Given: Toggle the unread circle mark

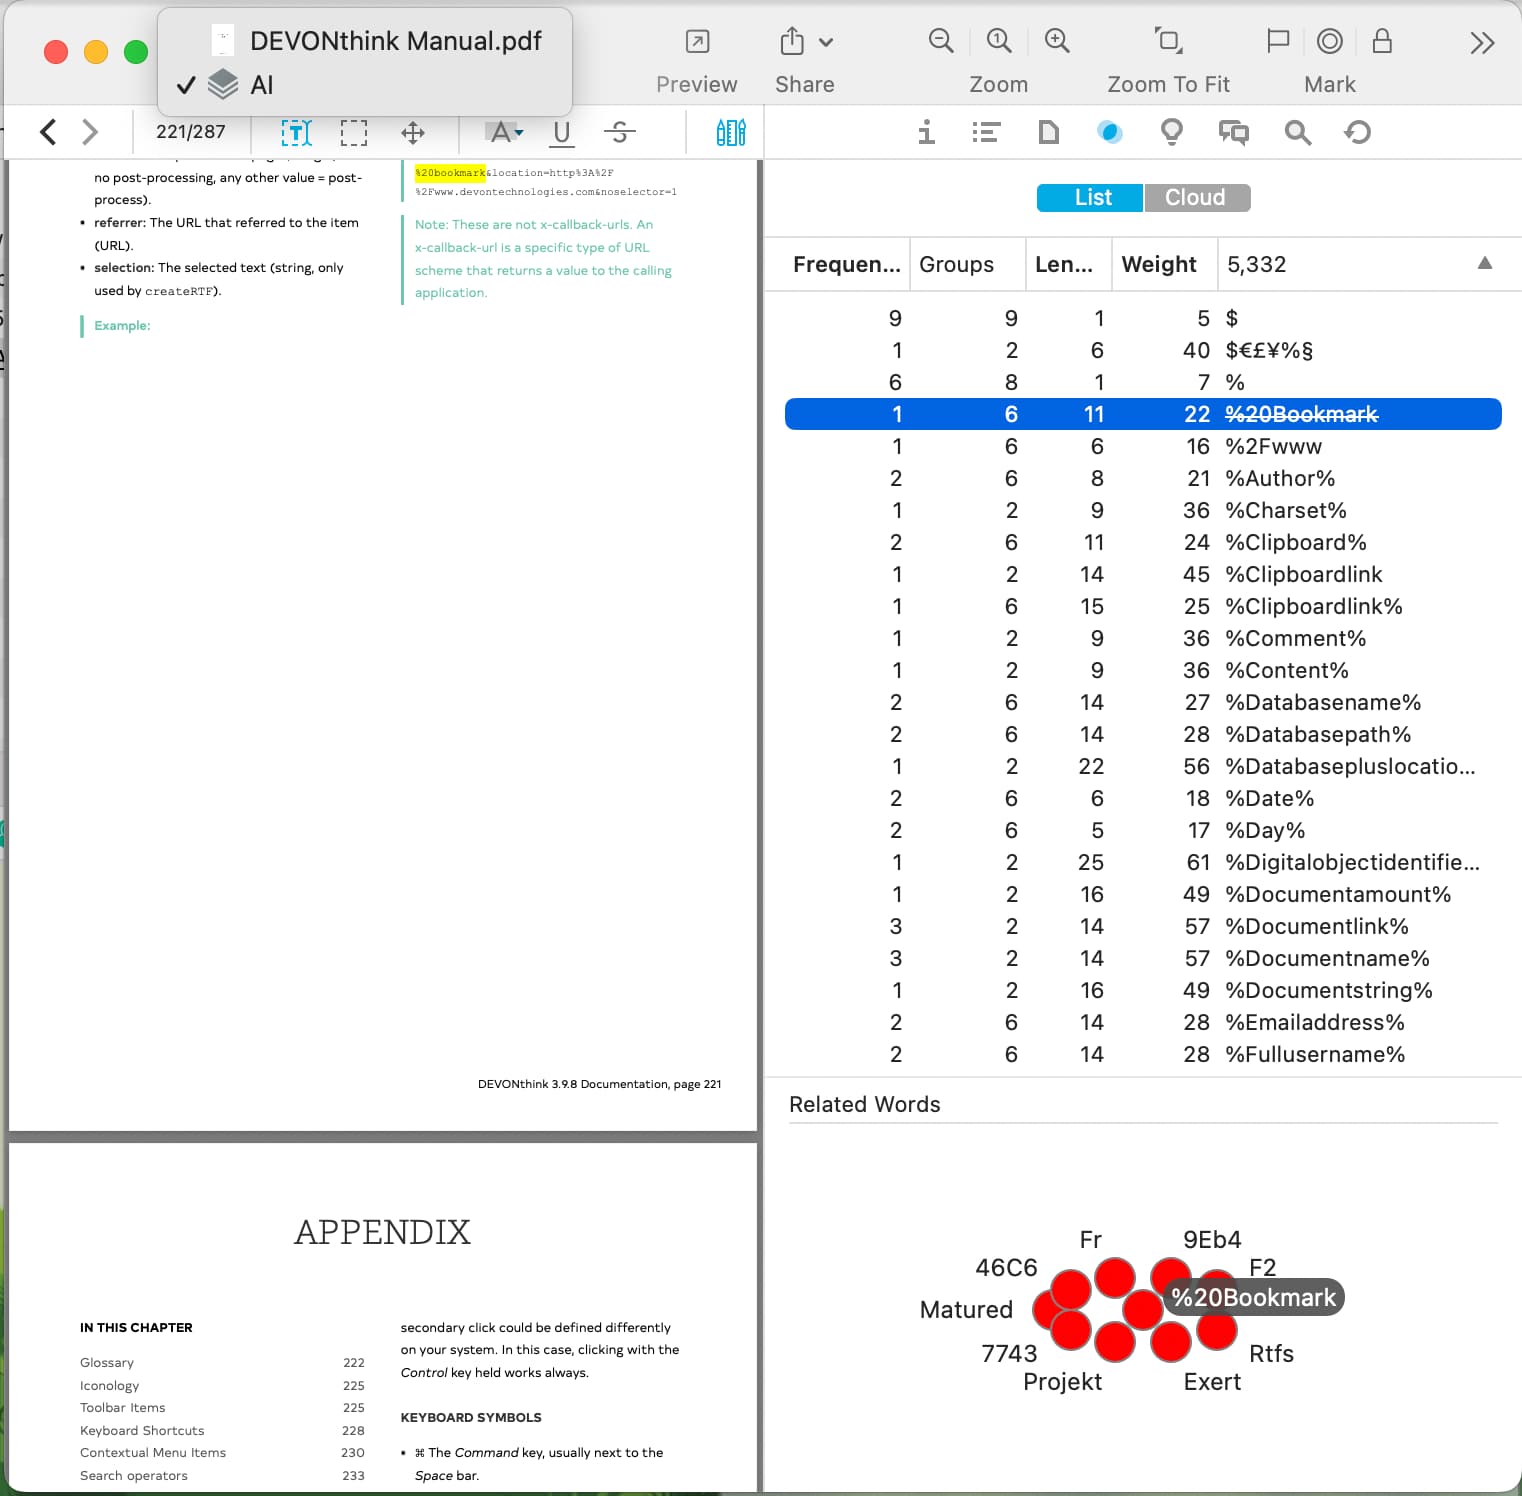Looking at the screenshot, I should [x=1329, y=41].
